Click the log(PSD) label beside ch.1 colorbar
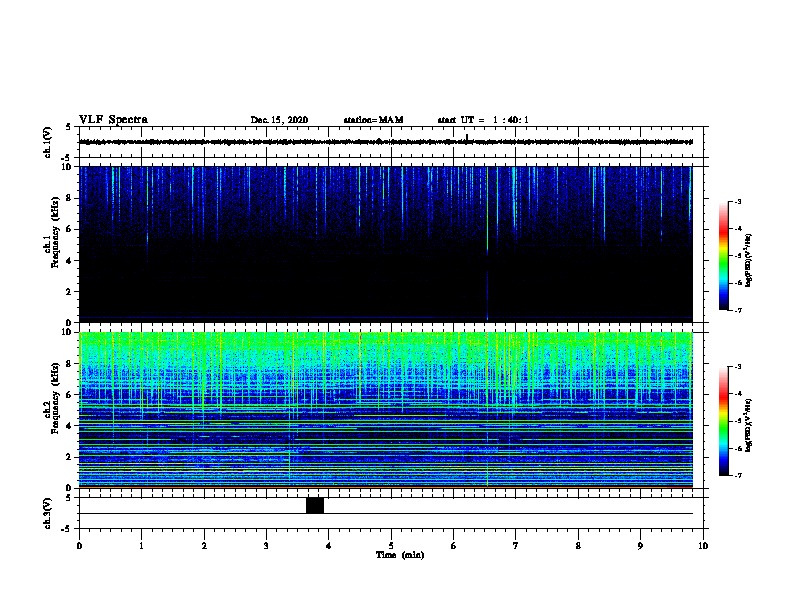The image size is (792, 612). (749, 261)
